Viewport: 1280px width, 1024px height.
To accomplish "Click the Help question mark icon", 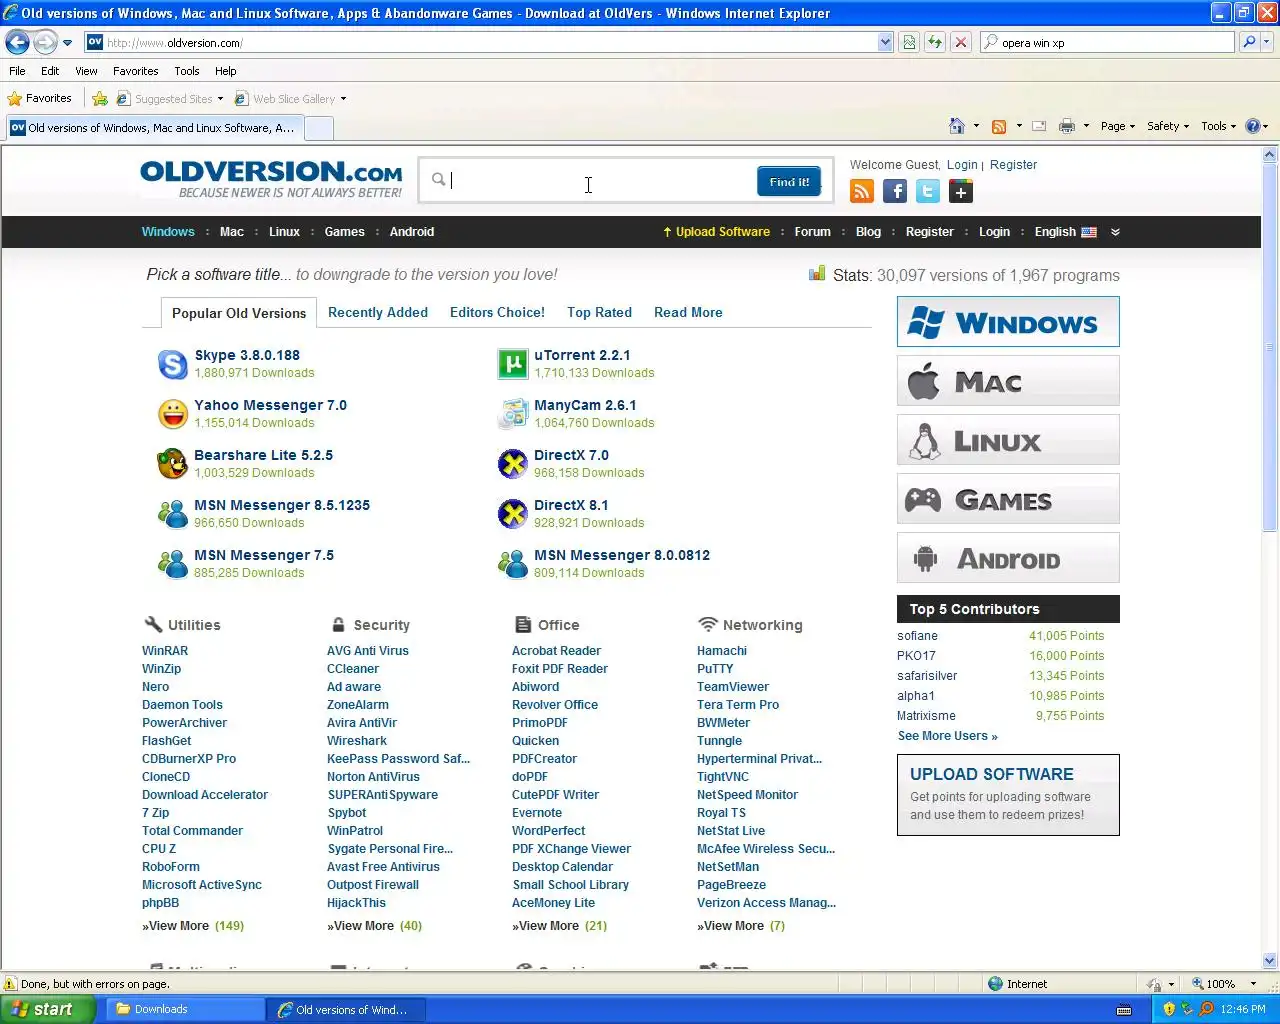I will [x=1253, y=126].
